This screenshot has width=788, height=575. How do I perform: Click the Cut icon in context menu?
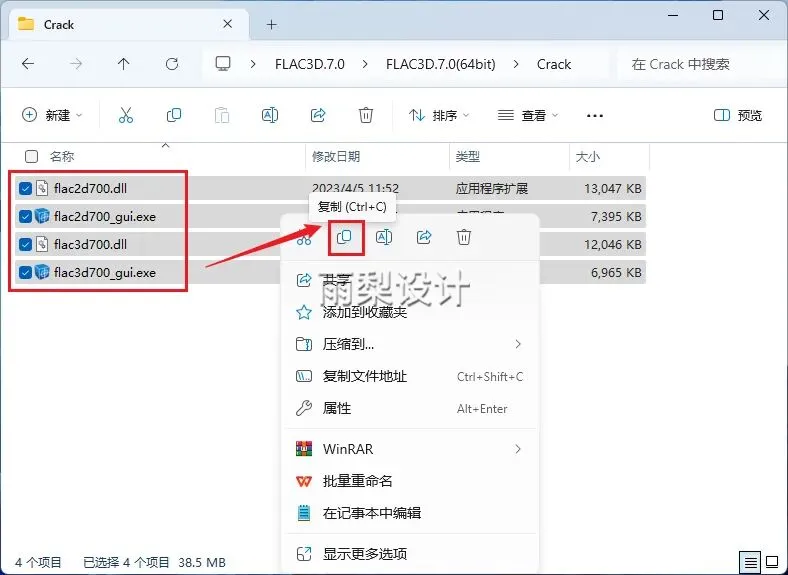(304, 239)
